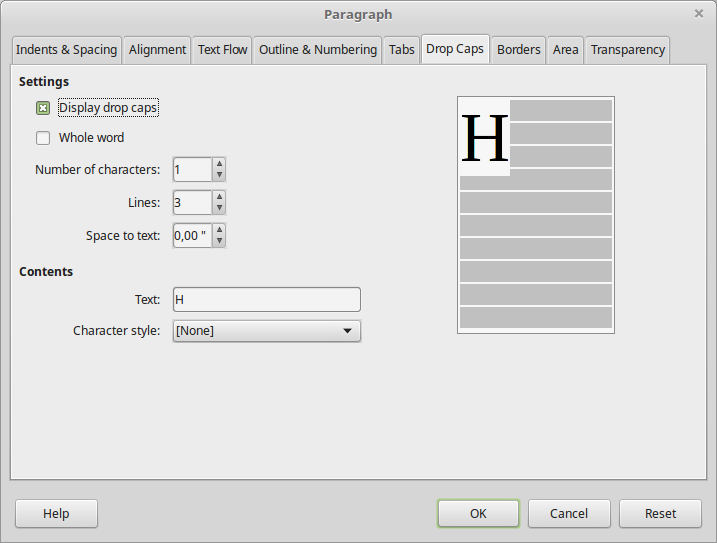Confirm with the OK button
Image resolution: width=717 pixels, height=543 pixels.
click(478, 514)
